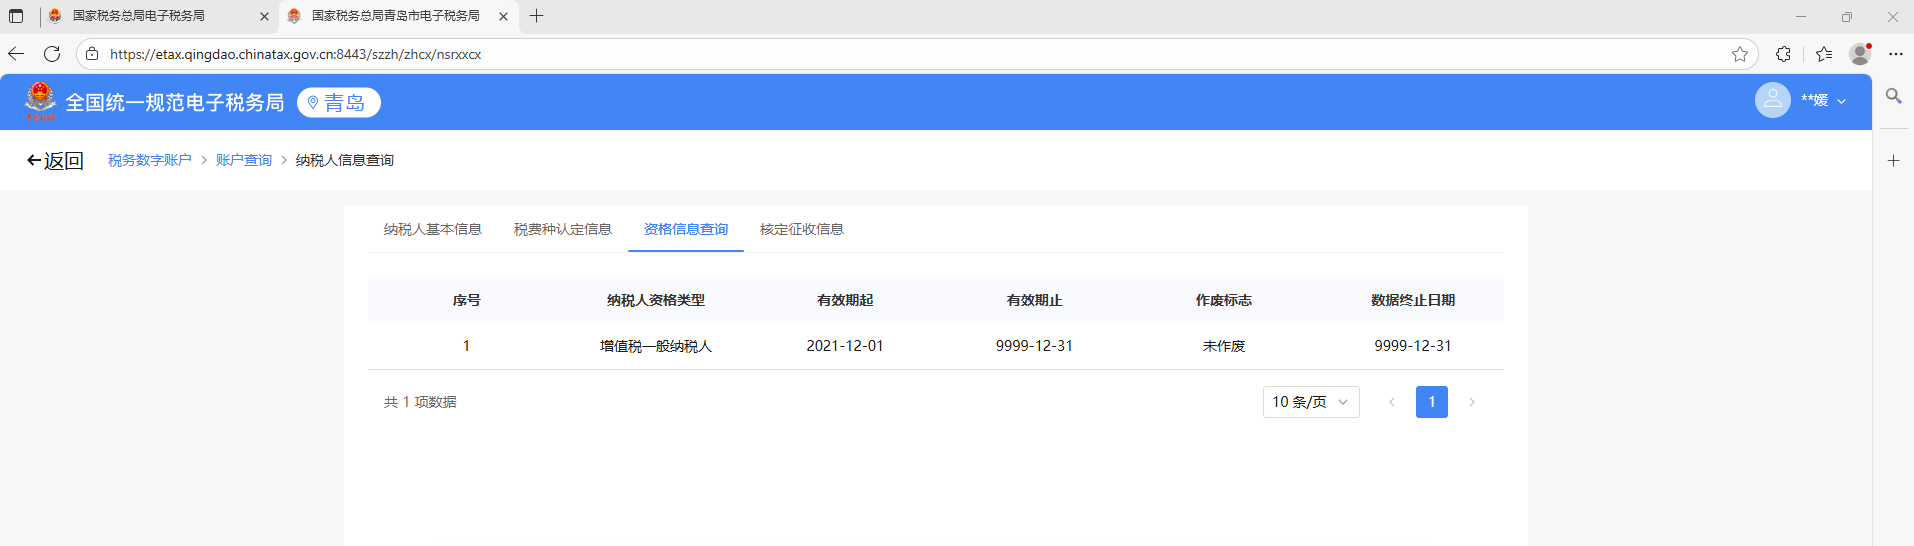Open browser profile avatar icon
The image size is (1914, 546).
[1860, 54]
